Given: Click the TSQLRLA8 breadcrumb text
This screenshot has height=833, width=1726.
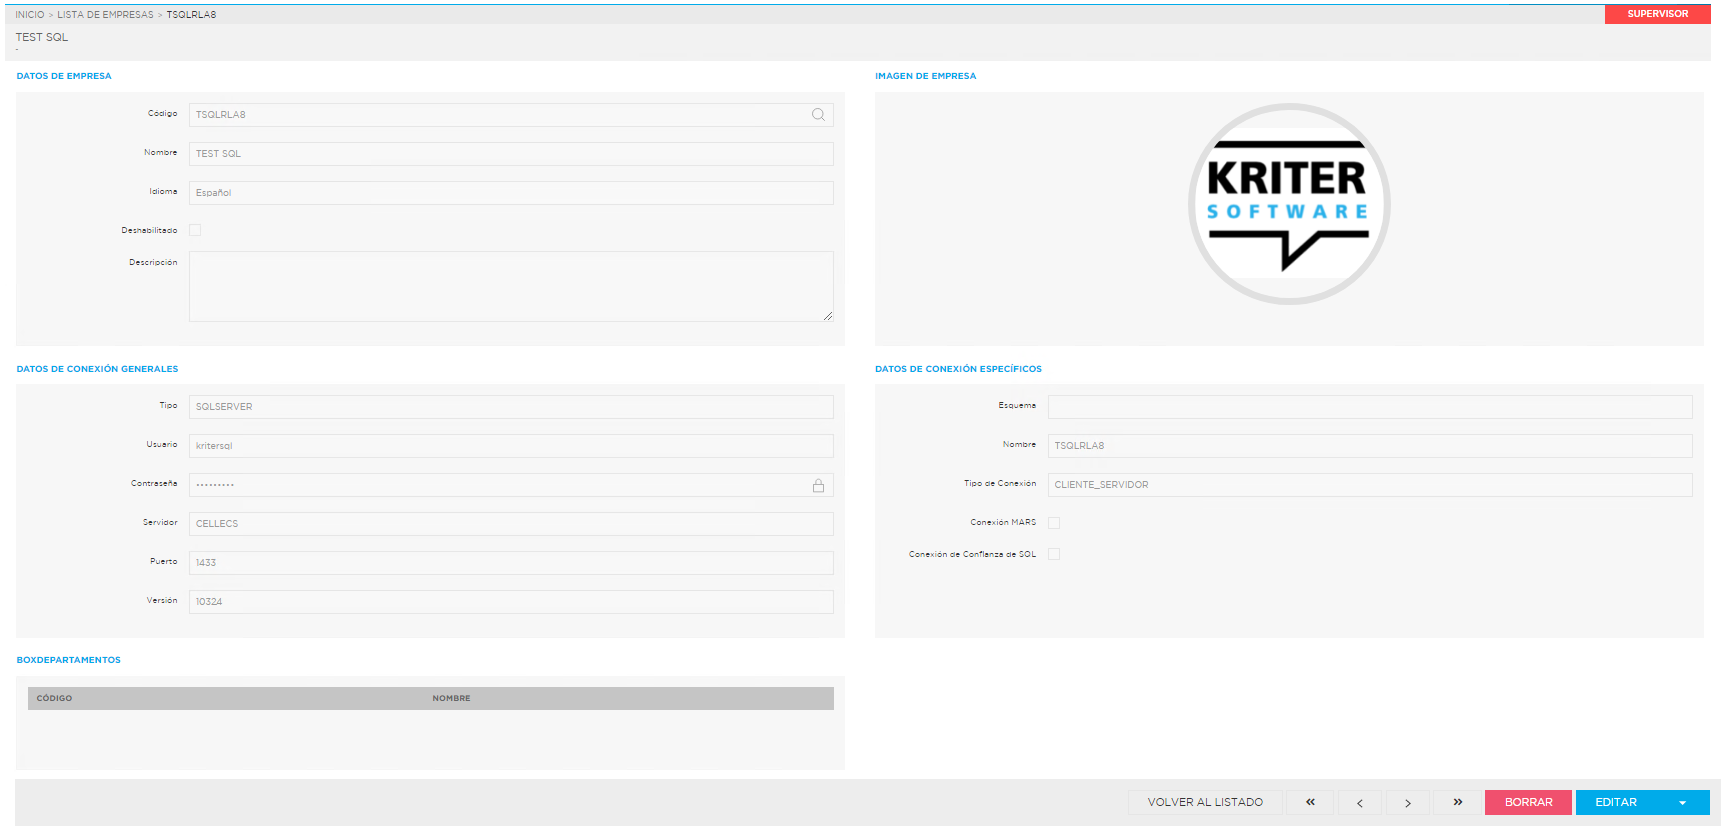Looking at the screenshot, I should coord(191,15).
